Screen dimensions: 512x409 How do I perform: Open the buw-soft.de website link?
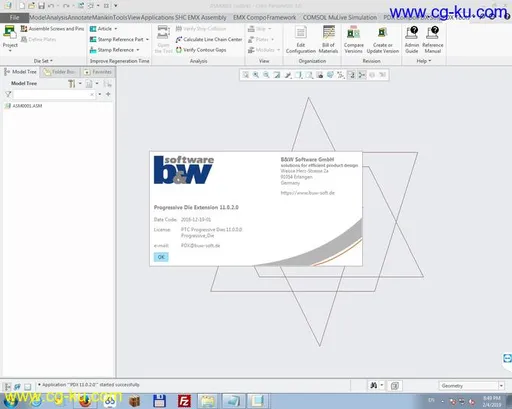(308, 193)
